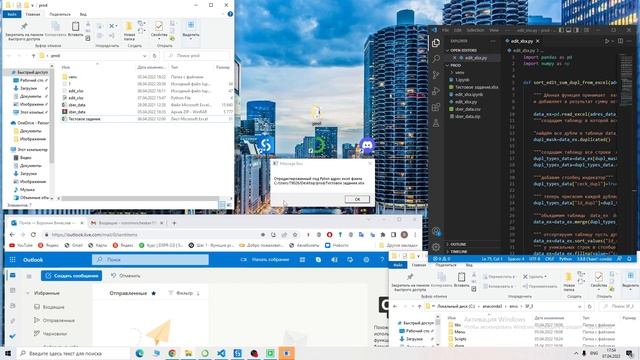640x360 pixels.
Task: Open Outlook Calendar icon in left rail
Action: coord(13,290)
